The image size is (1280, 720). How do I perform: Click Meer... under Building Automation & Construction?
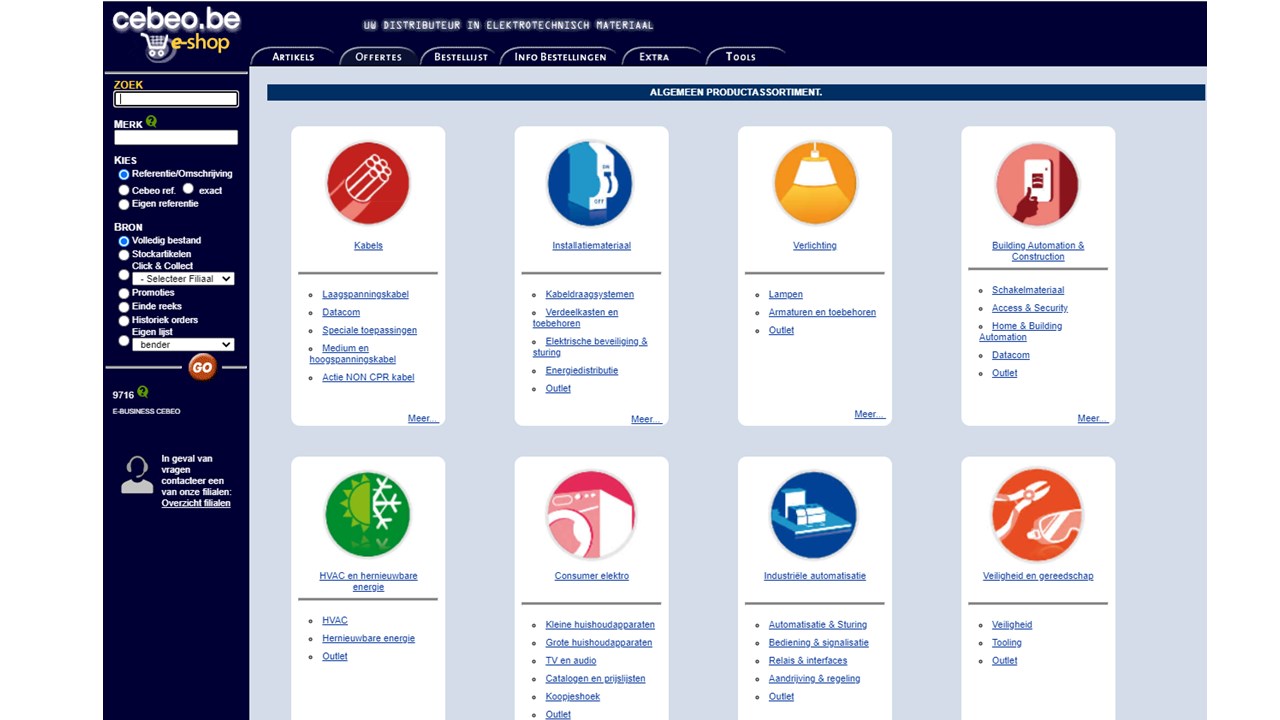[1092, 418]
